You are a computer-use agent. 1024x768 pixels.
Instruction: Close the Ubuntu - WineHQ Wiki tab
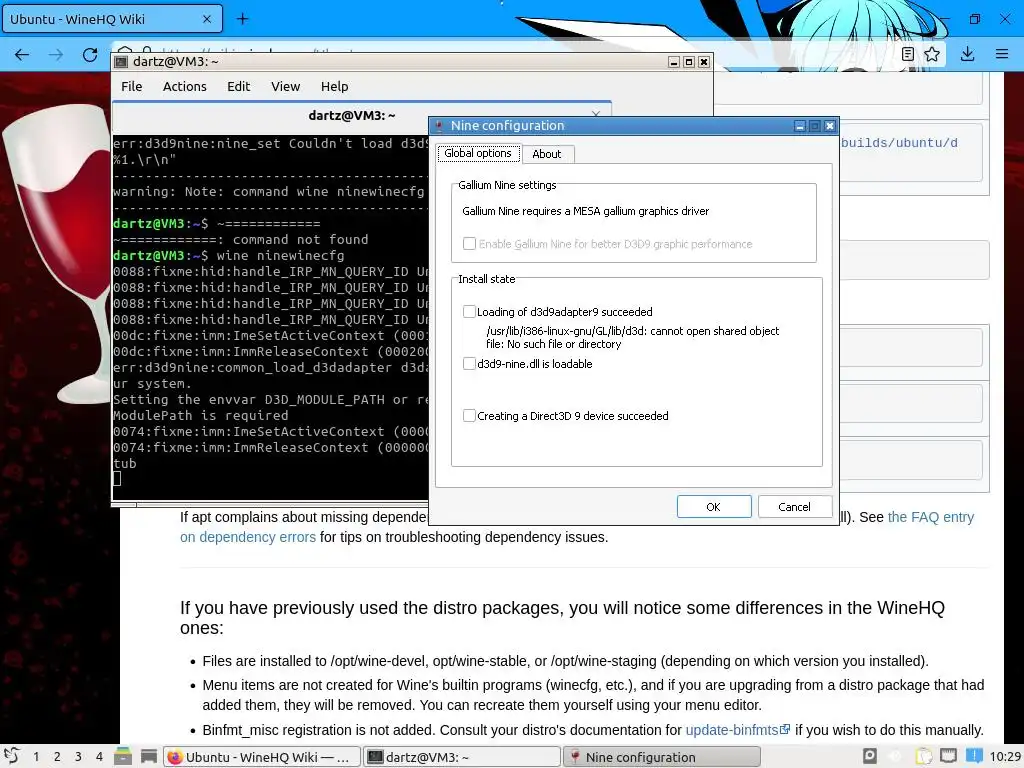pos(207,19)
